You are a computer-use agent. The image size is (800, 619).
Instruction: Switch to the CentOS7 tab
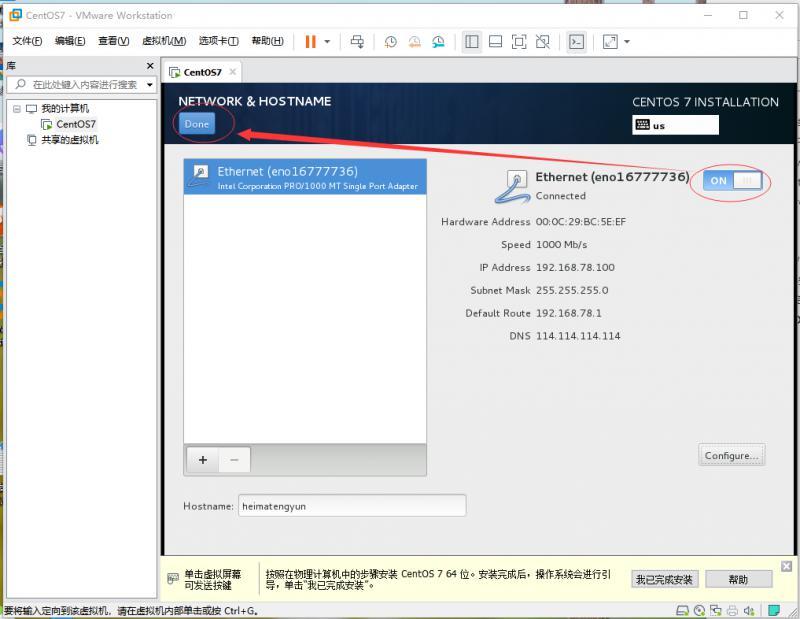[x=202, y=72]
